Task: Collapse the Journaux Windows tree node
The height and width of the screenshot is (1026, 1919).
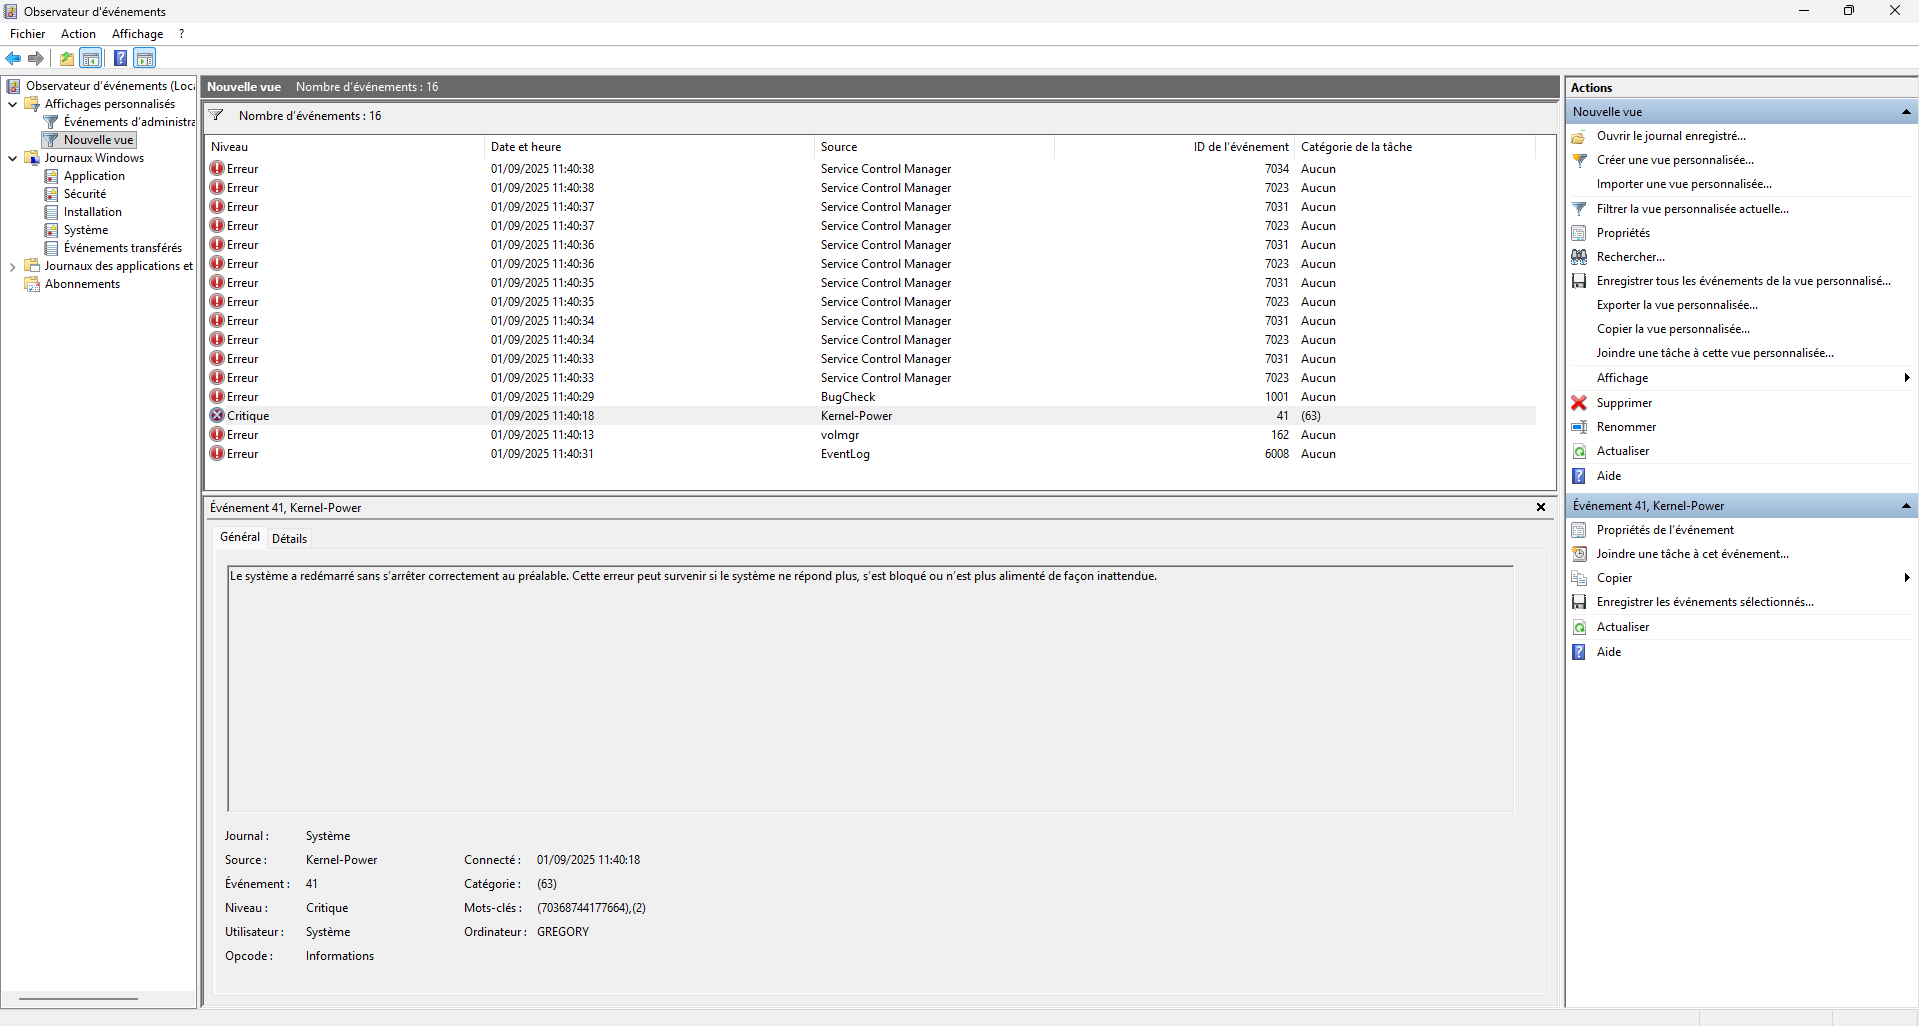Action: (x=12, y=158)
